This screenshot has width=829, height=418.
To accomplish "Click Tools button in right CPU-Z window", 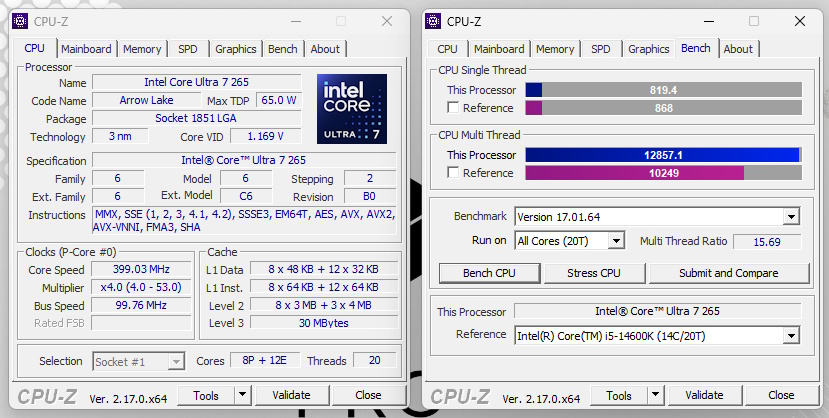I will point(619,395).
